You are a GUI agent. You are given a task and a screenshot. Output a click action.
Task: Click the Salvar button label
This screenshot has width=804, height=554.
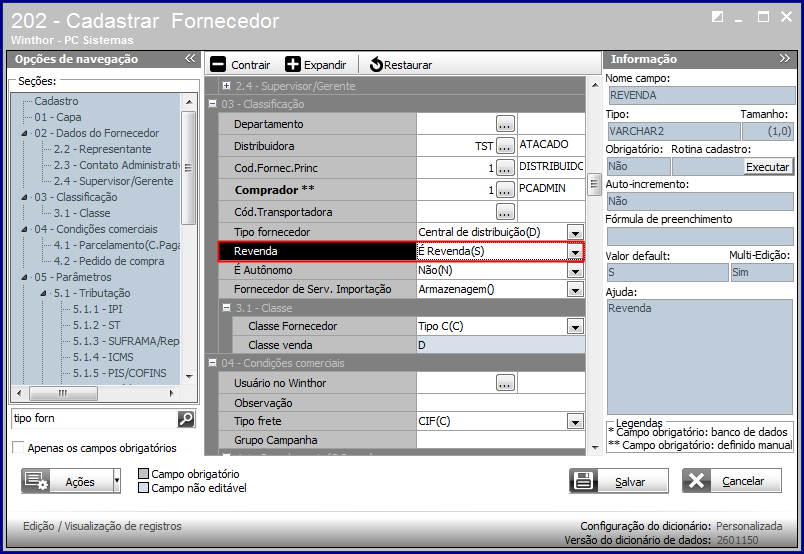point(630,482)
